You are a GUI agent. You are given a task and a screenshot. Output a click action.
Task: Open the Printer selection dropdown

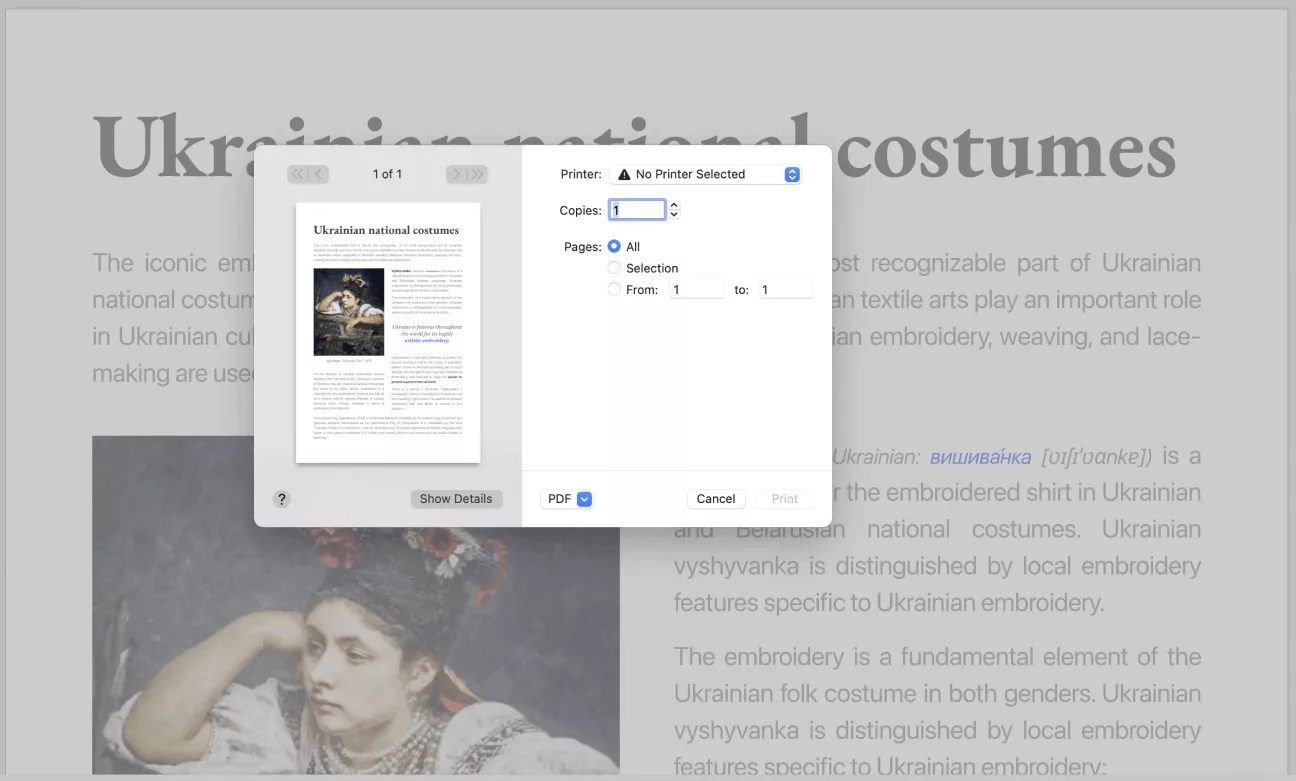[x=705, y=174]
